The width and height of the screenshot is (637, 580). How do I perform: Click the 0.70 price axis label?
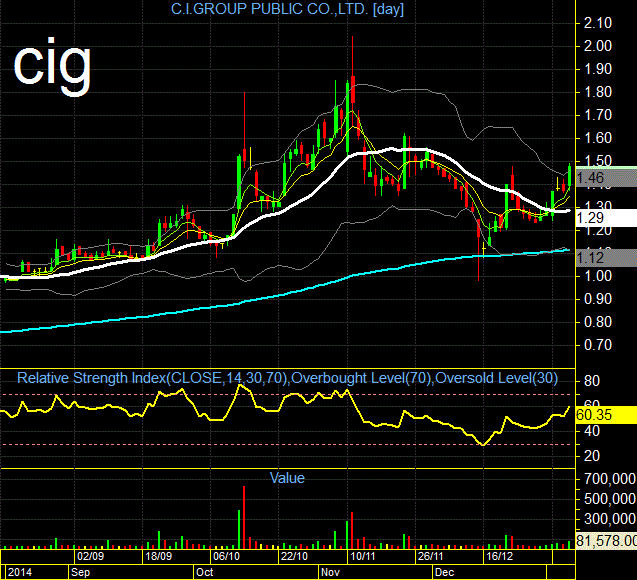(598, 345)
